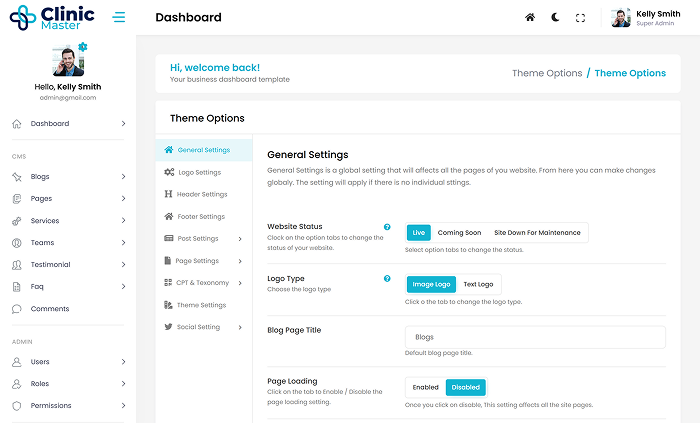Image resolution: width=700 pixels, height=423 pixels.
Task: Switch Logo Type to Text Logo
Action: click(478, 284)
